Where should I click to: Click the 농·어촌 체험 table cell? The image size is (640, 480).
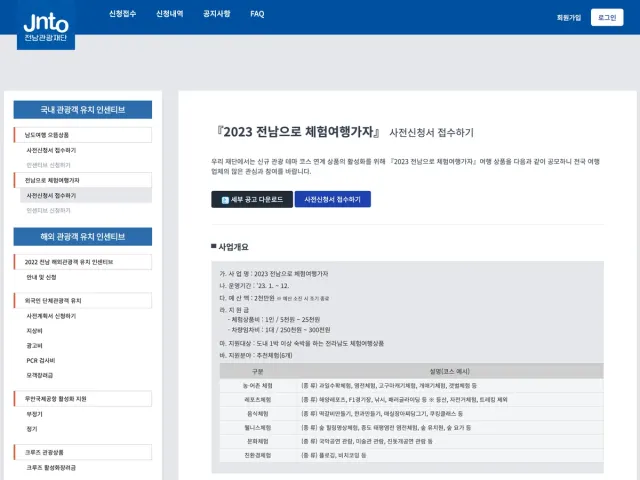click(x=258, y=386)
